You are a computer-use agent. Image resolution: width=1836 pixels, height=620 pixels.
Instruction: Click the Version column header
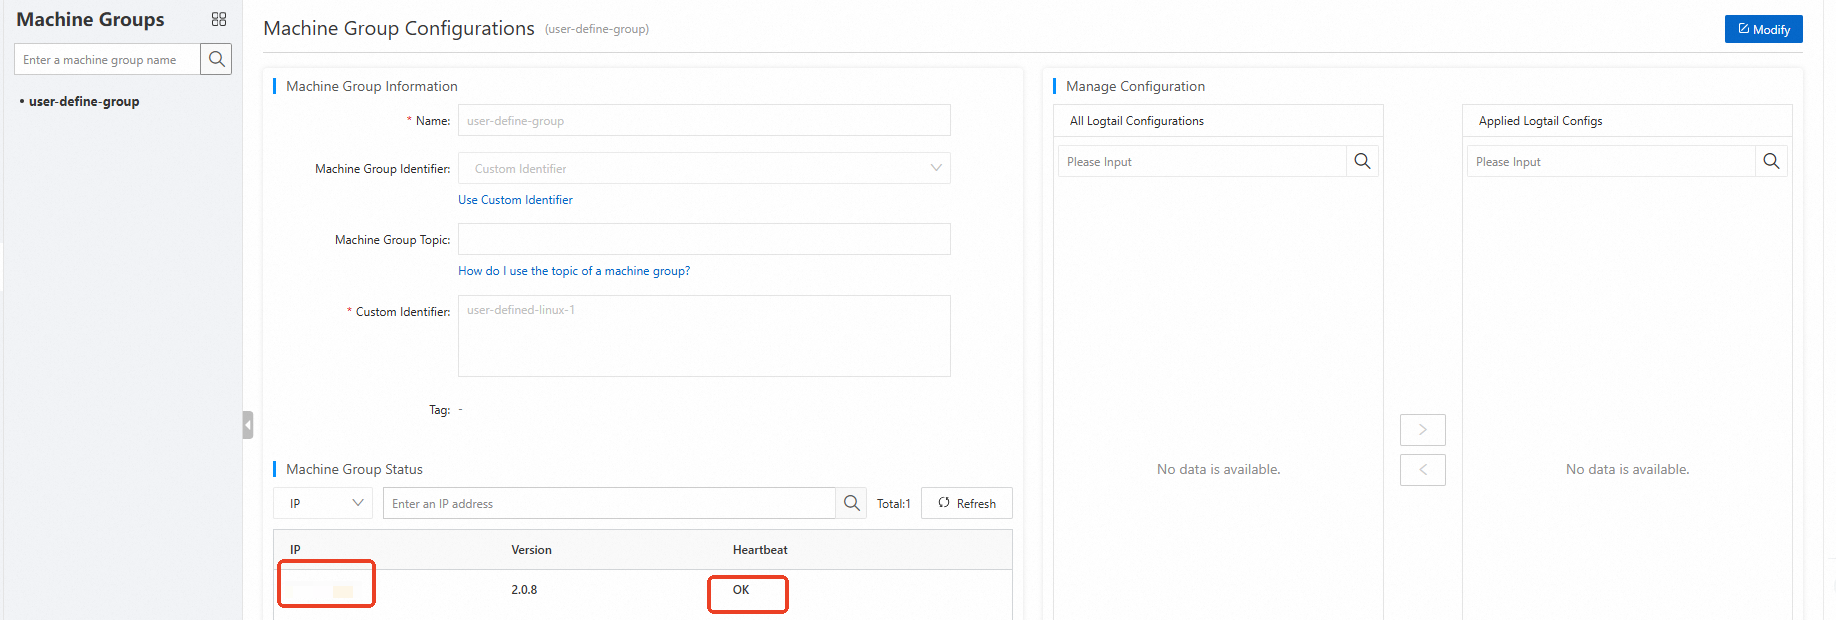pyautogui.click(x=531, y=550)
